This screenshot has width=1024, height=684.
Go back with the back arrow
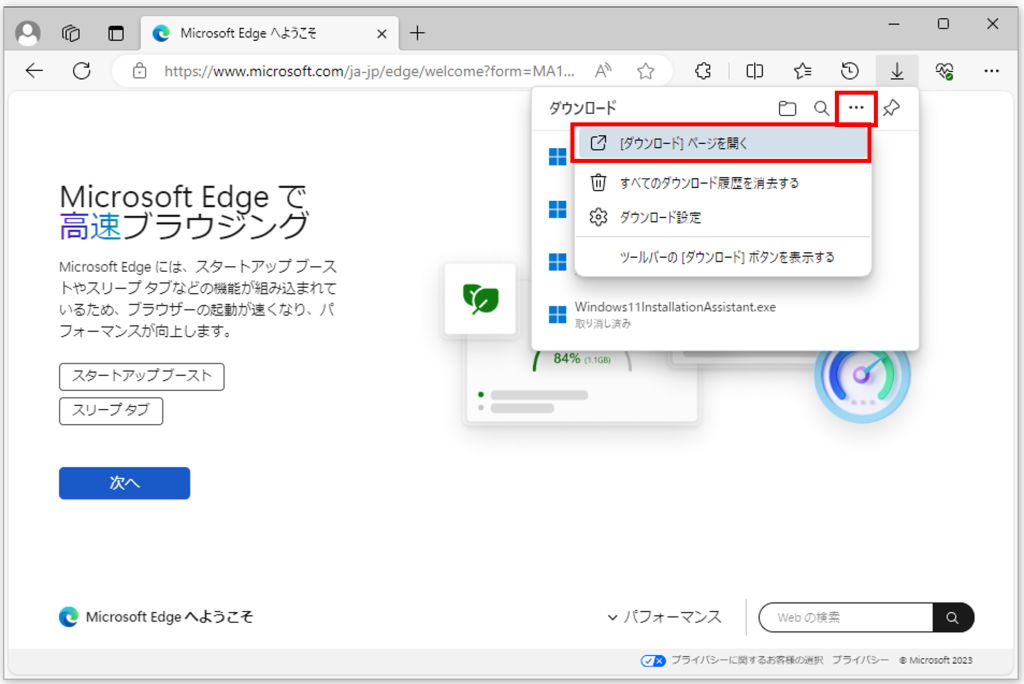pyautogui.click(x=34, y=71)
